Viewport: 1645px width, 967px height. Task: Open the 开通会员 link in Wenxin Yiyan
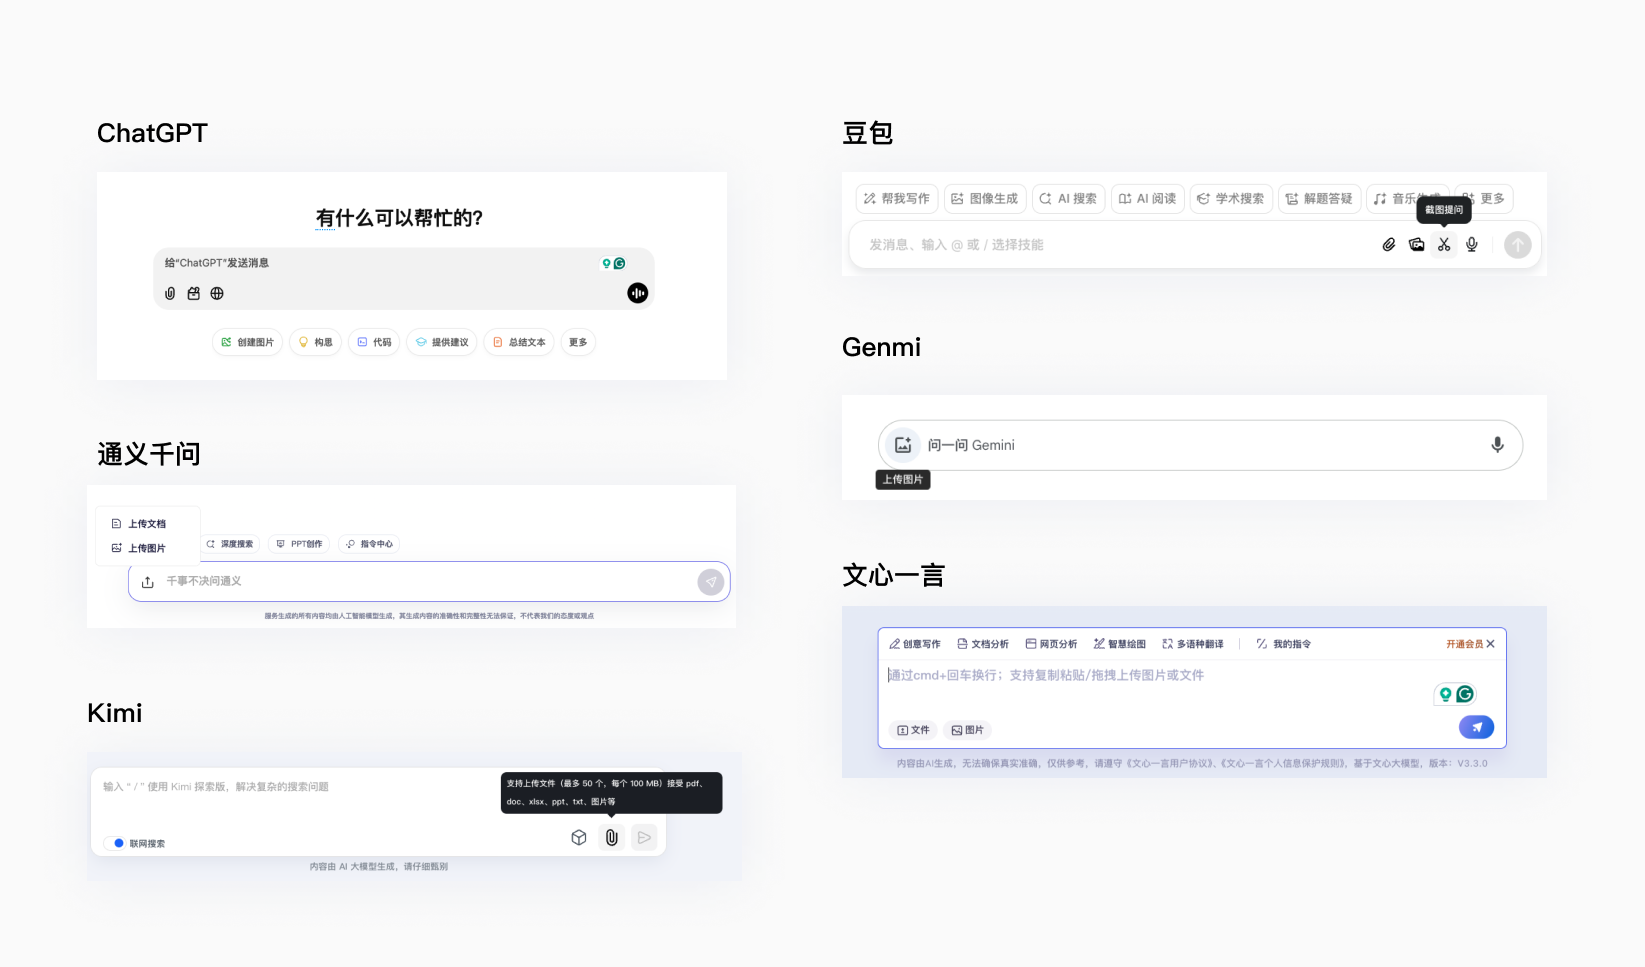click(x=1464, y=644)
